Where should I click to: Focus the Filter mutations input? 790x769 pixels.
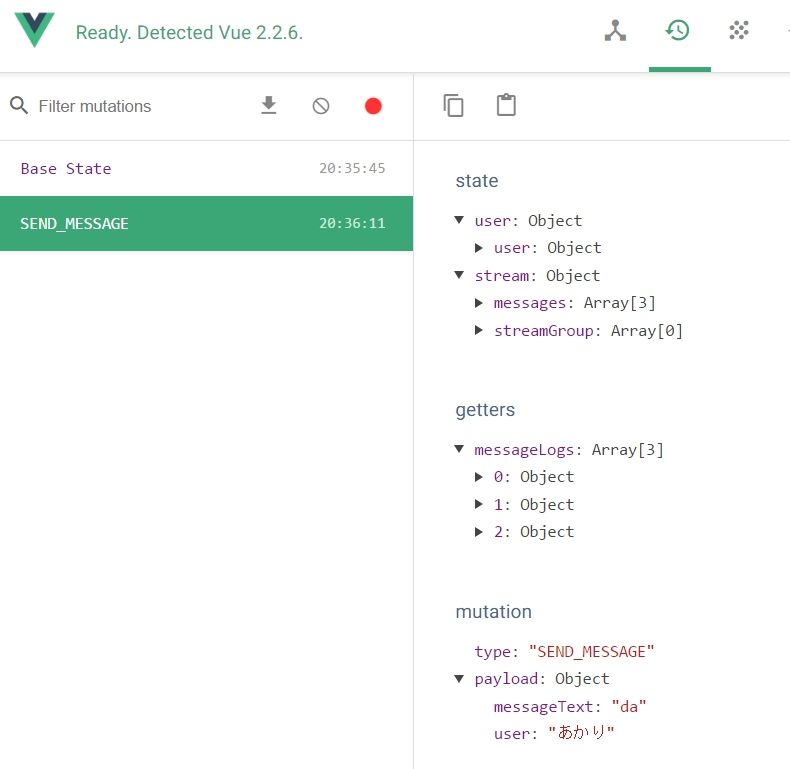click(x=95, y=106)
